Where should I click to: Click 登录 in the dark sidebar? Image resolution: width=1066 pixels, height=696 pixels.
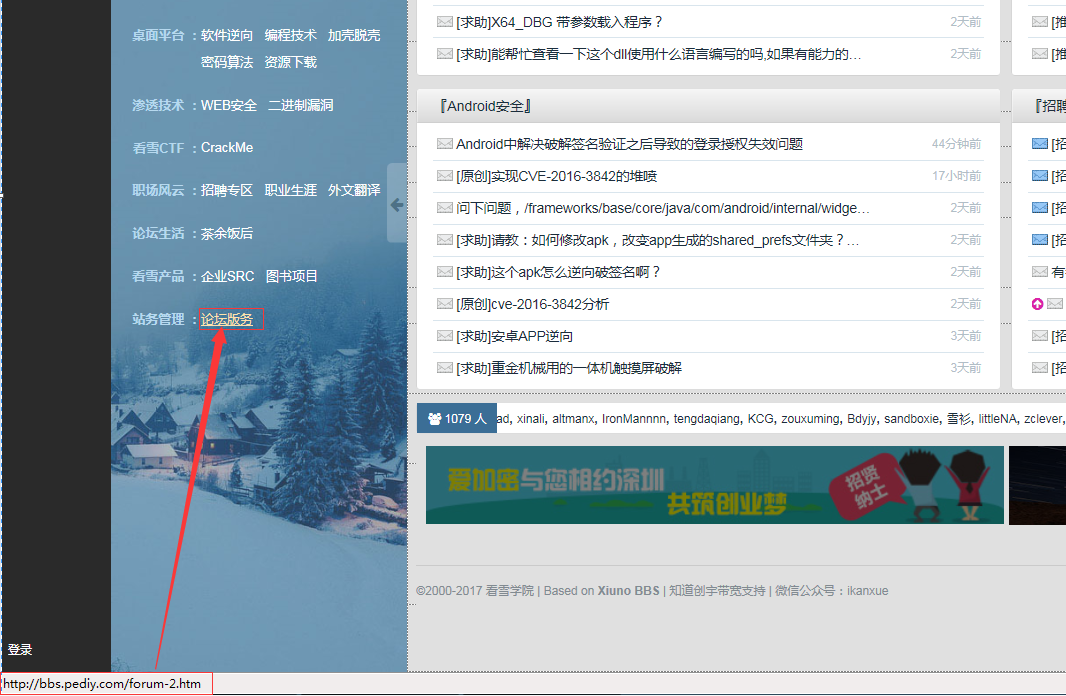[x=20, y=650]
